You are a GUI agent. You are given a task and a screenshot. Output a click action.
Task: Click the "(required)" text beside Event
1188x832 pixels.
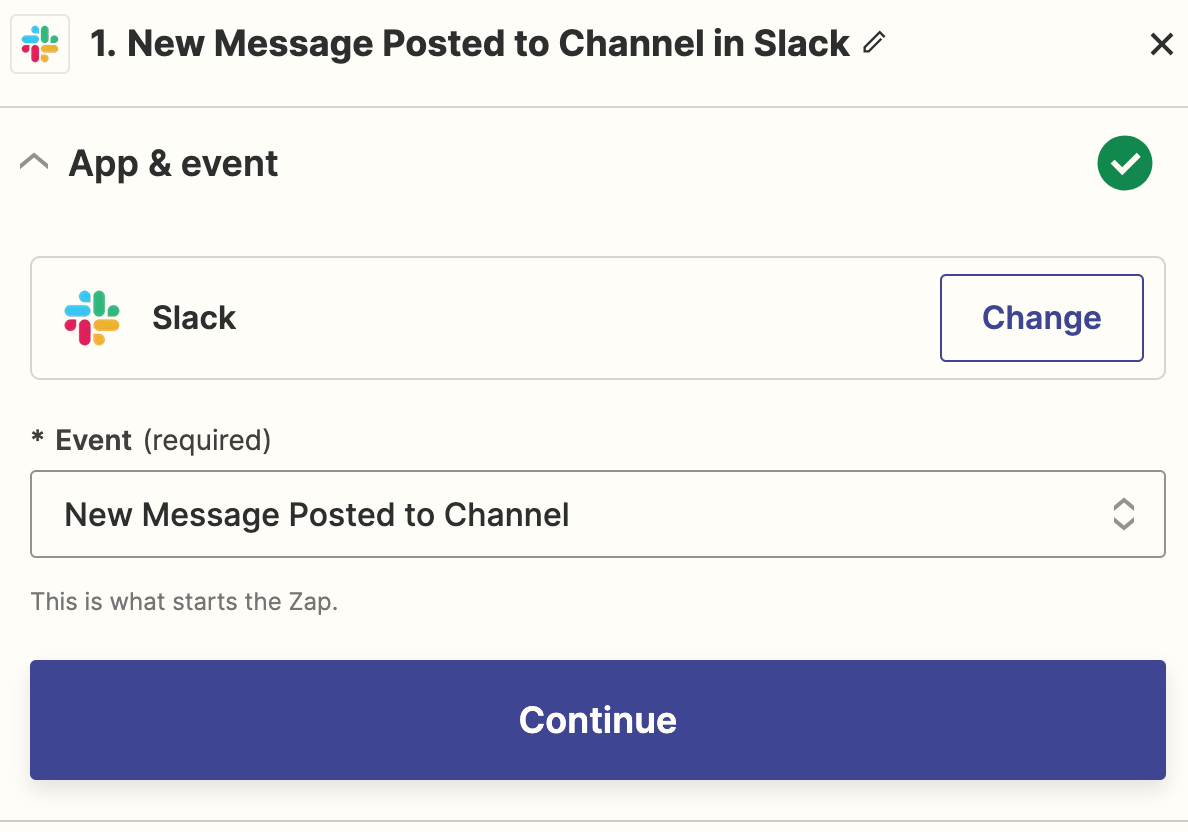coord(207,440)
